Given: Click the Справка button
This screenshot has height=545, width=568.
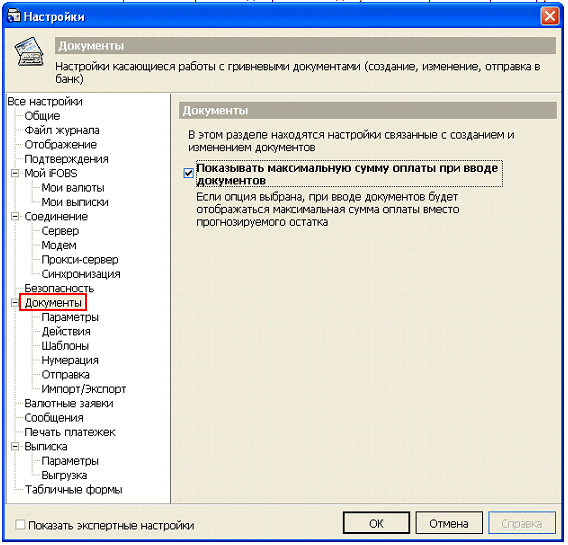Looking at the screenshot, I should [522, 523].
